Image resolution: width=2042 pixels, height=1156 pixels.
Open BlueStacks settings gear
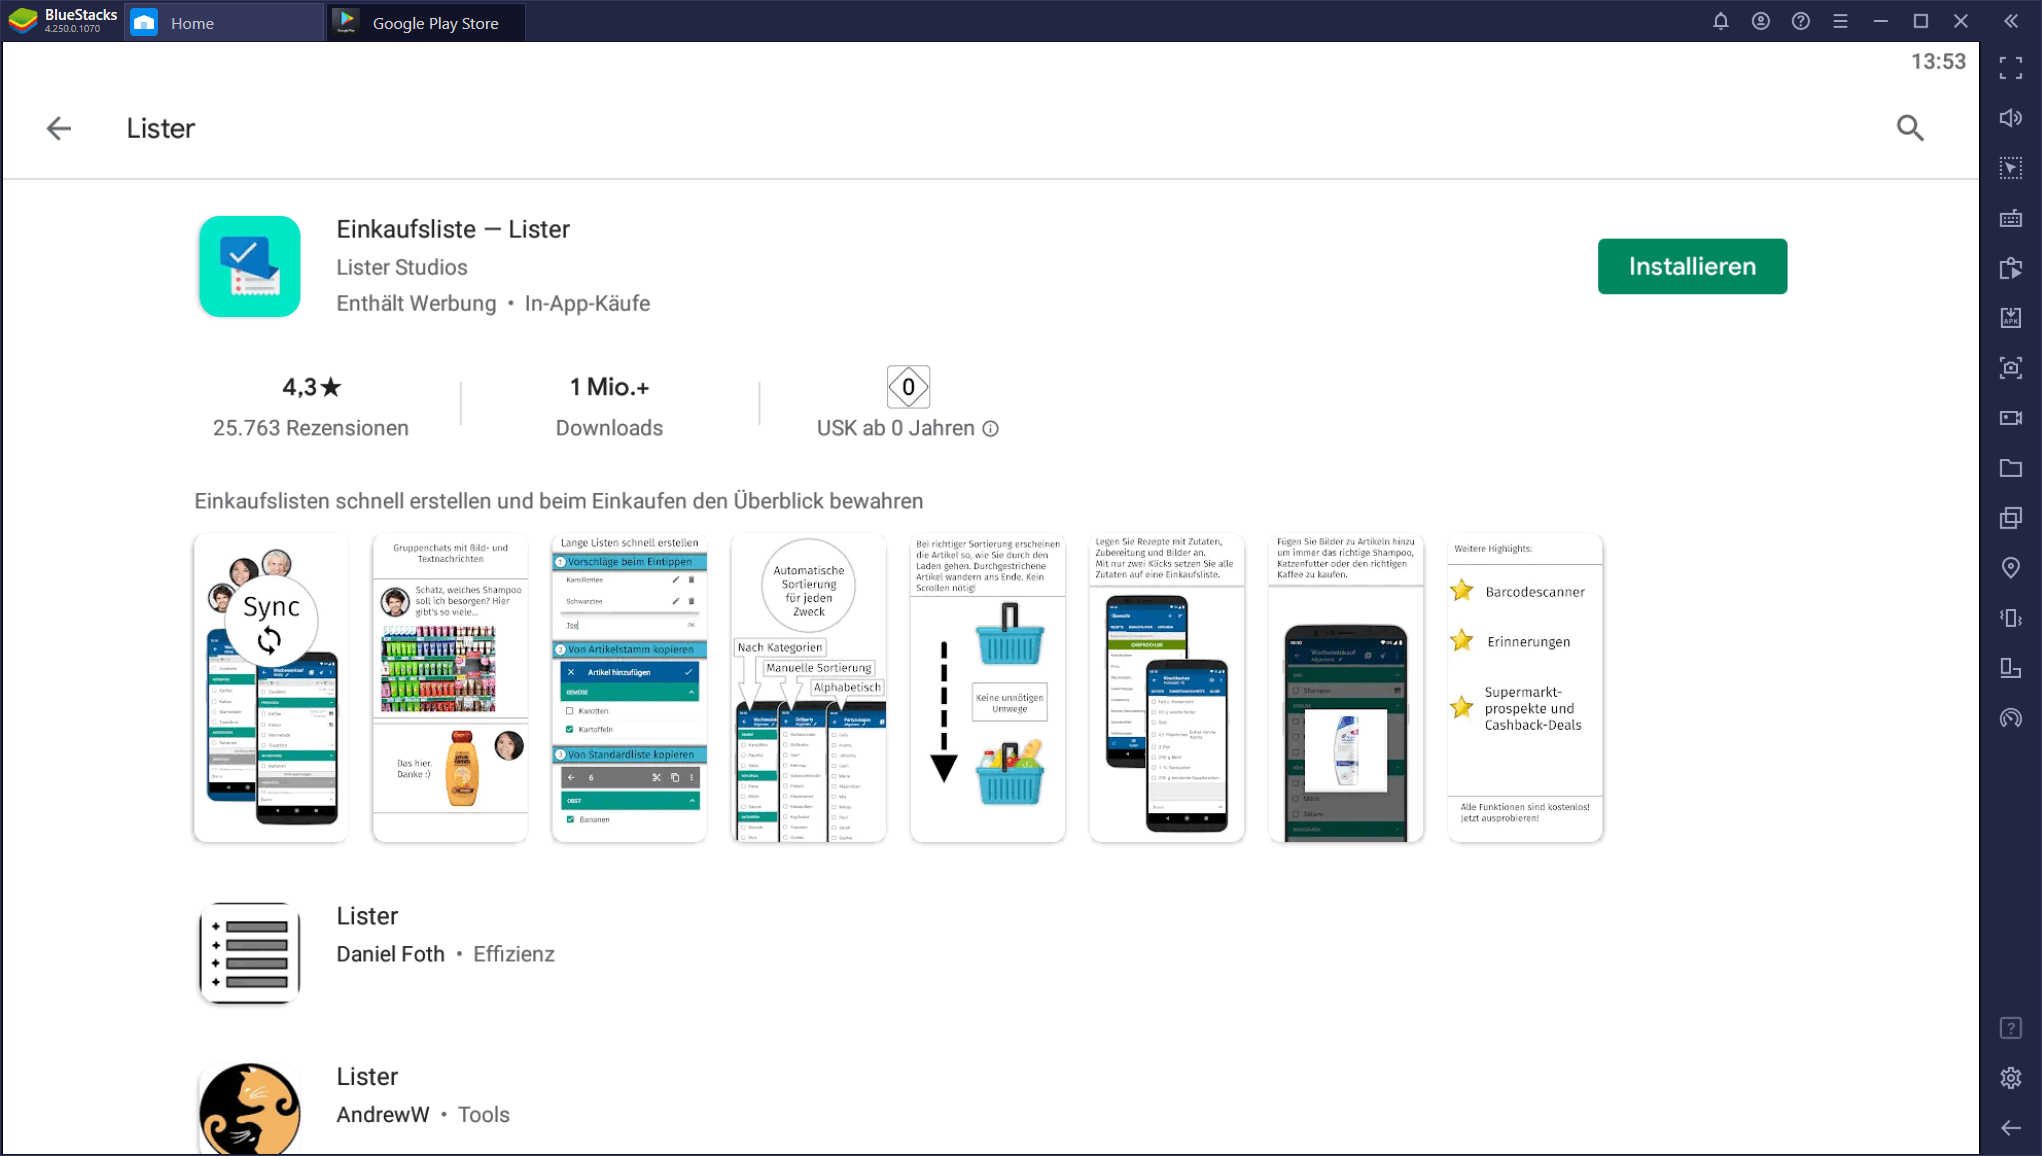pos(2011,1078)
